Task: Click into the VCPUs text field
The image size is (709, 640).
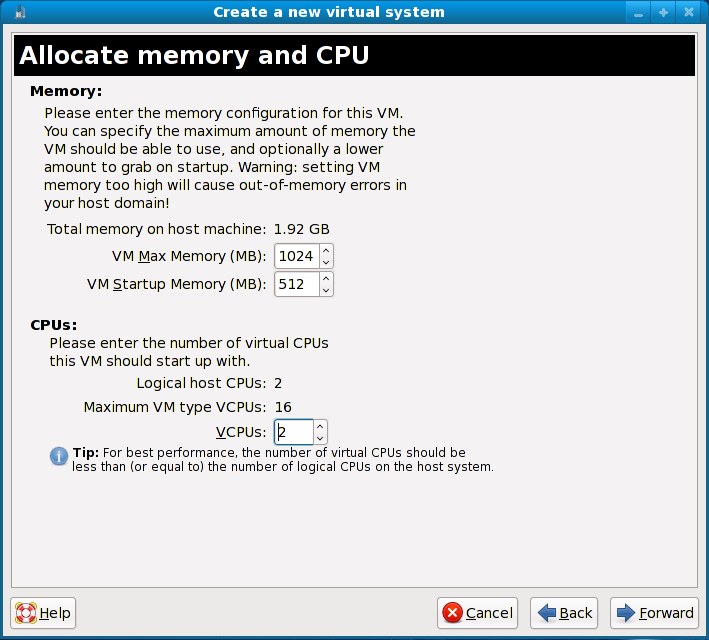Action: click(293, 432)
